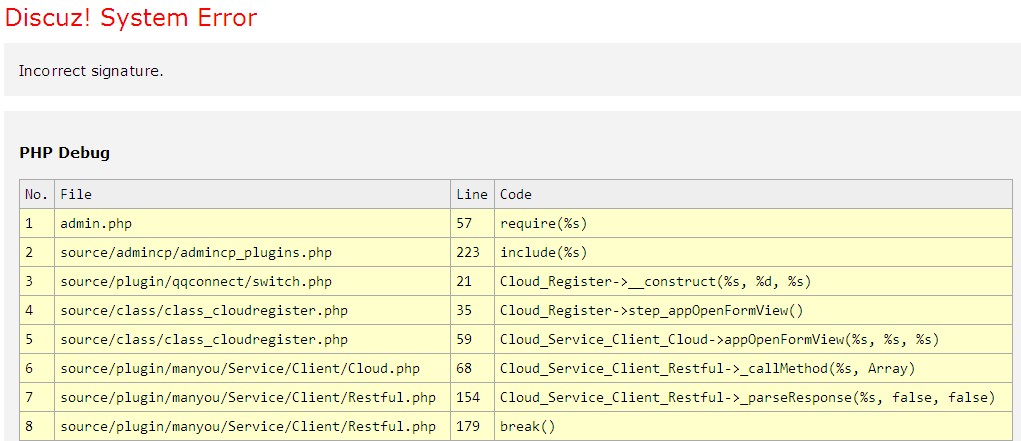The width and height of the screenshot is (1021, 441).
Task: Click the admin.php file cell
Action: pyautogui.click(x=253, y=223)
